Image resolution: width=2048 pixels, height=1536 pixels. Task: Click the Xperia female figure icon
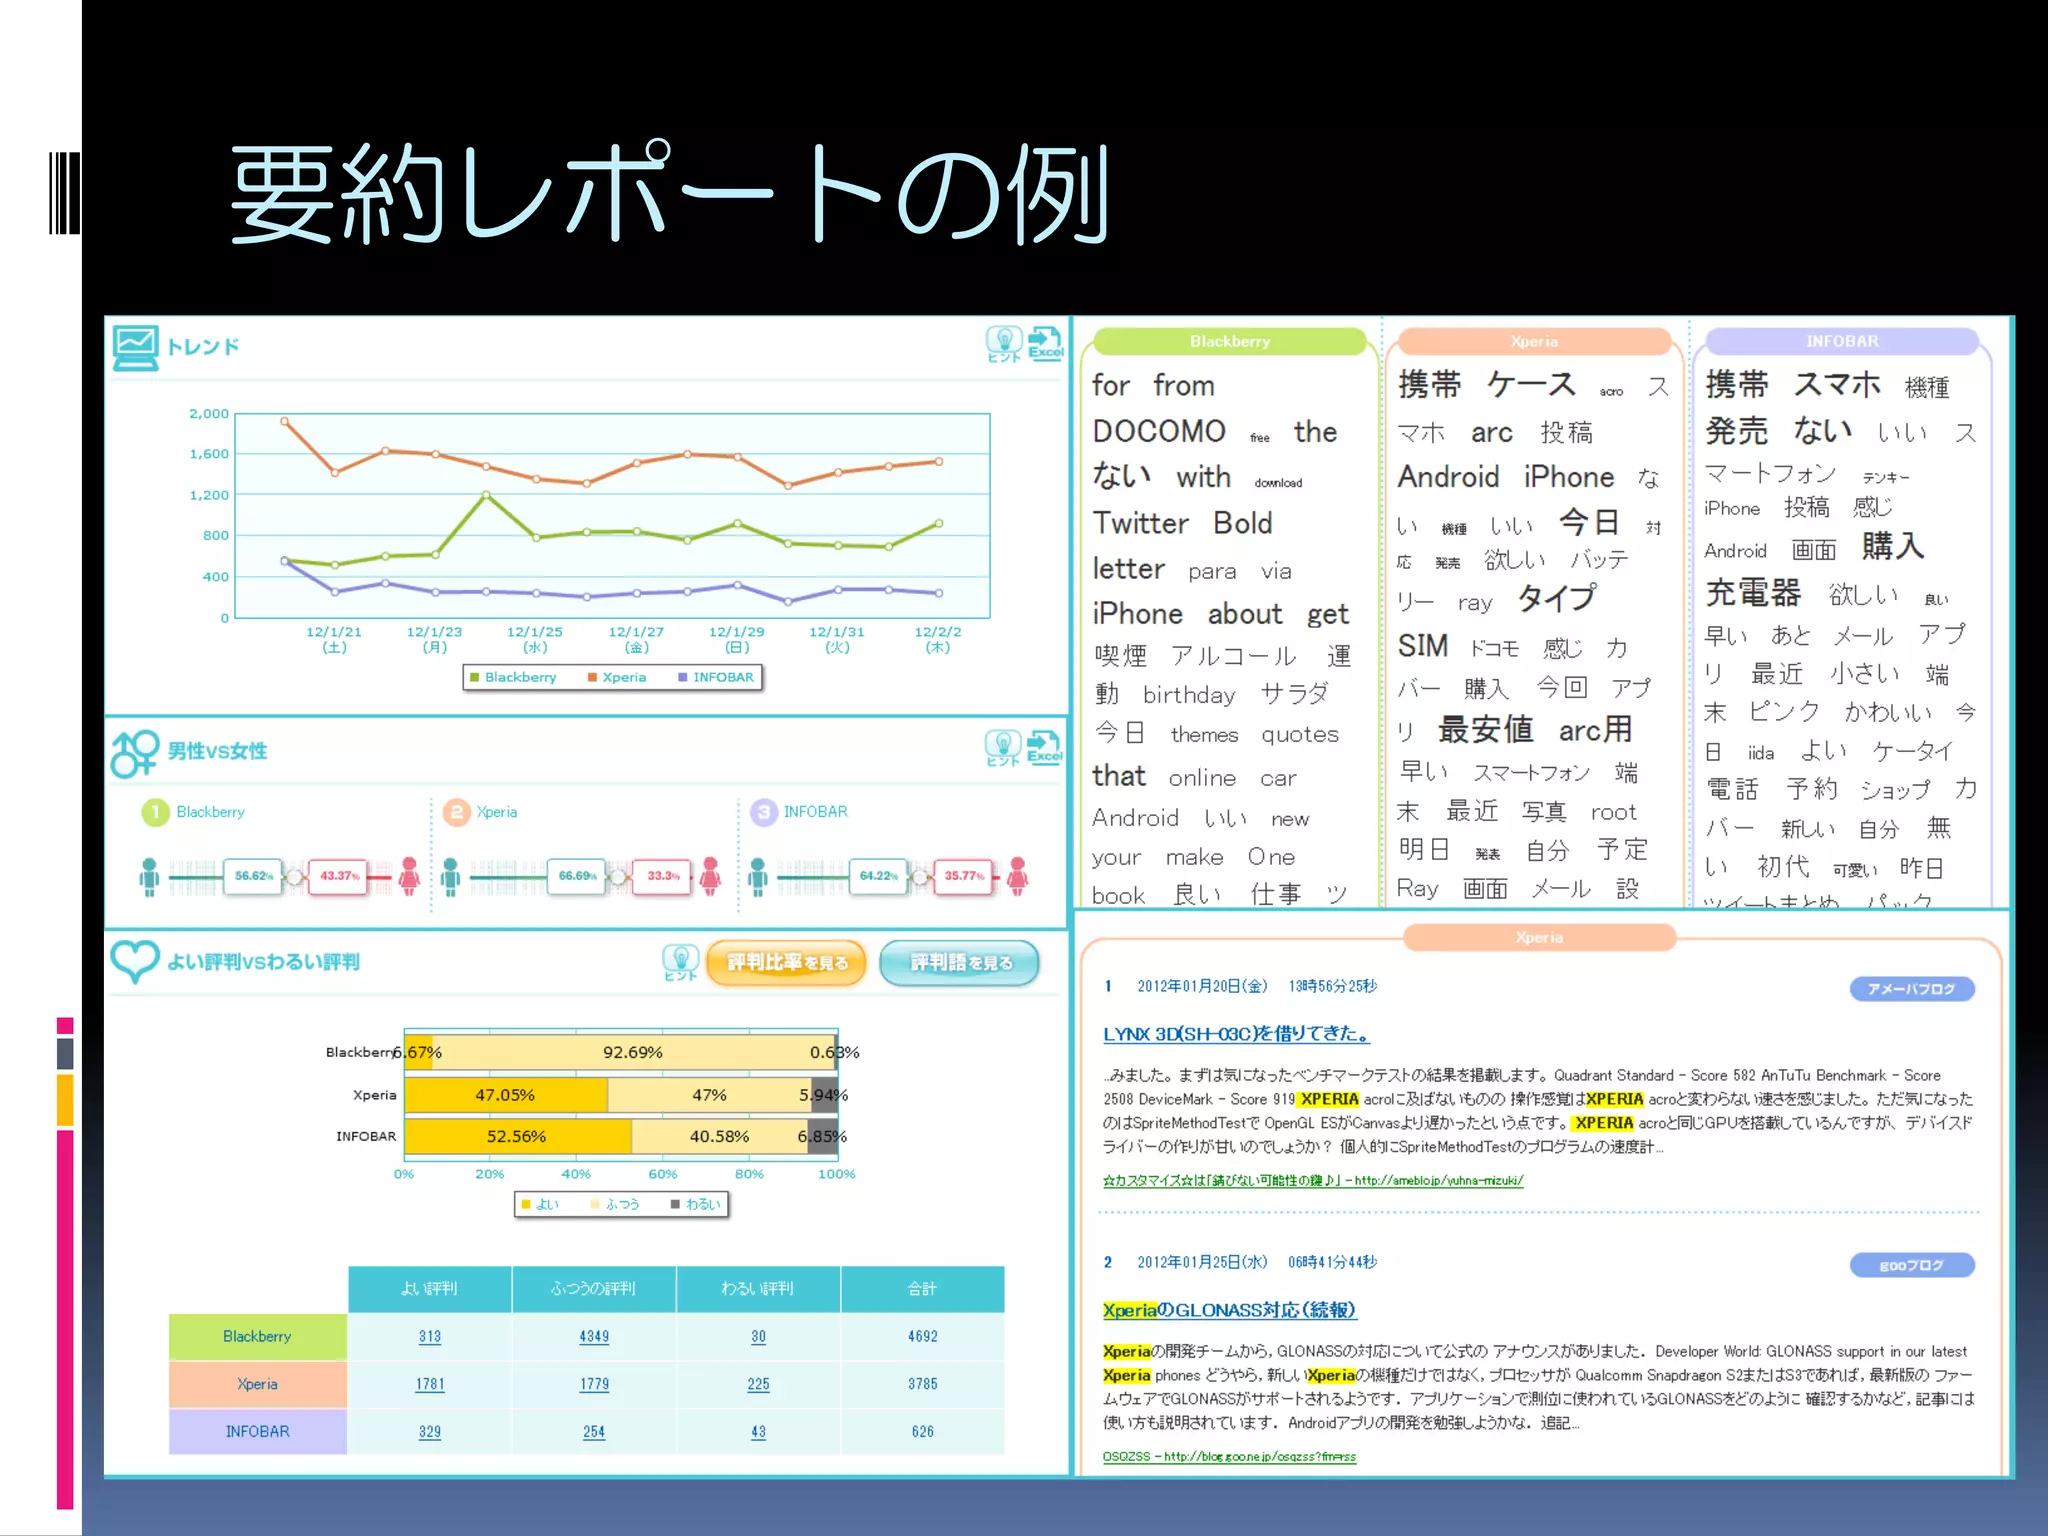tap(710, 876)
